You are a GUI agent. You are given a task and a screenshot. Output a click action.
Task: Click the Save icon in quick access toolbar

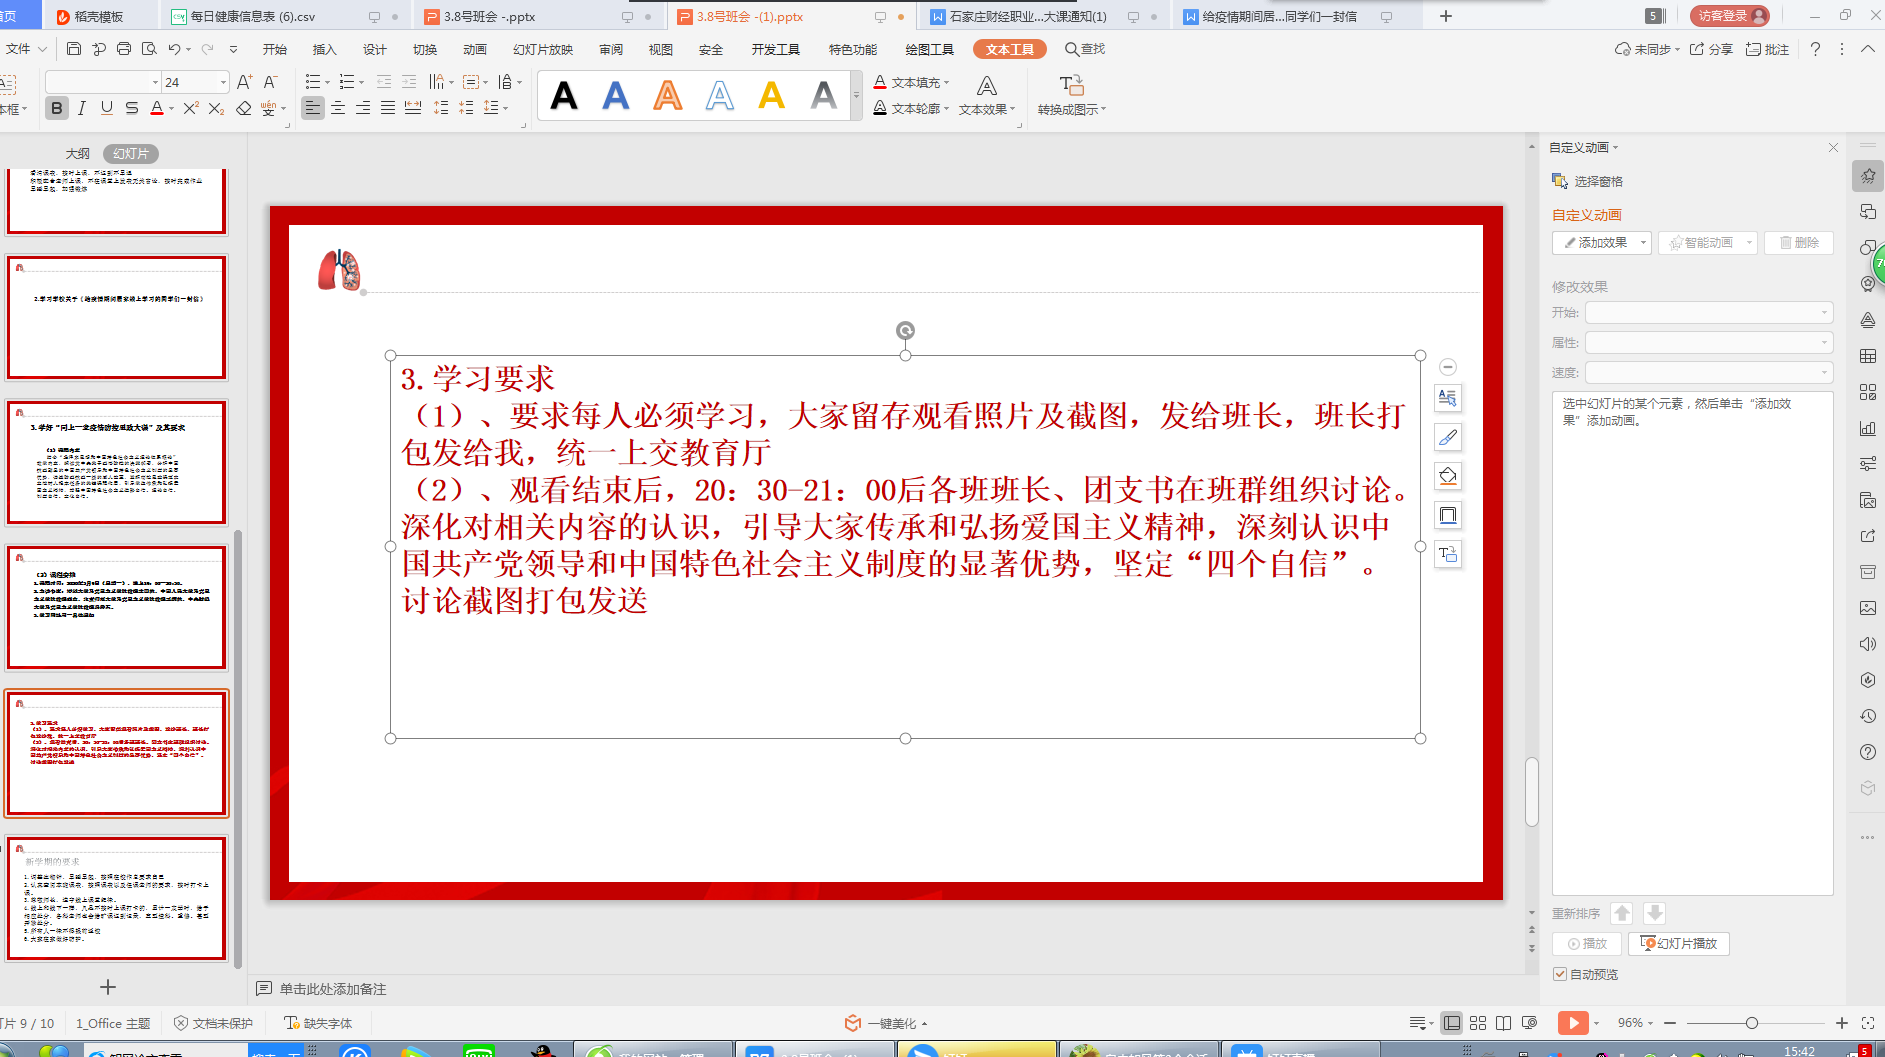[x=74, y=49]
